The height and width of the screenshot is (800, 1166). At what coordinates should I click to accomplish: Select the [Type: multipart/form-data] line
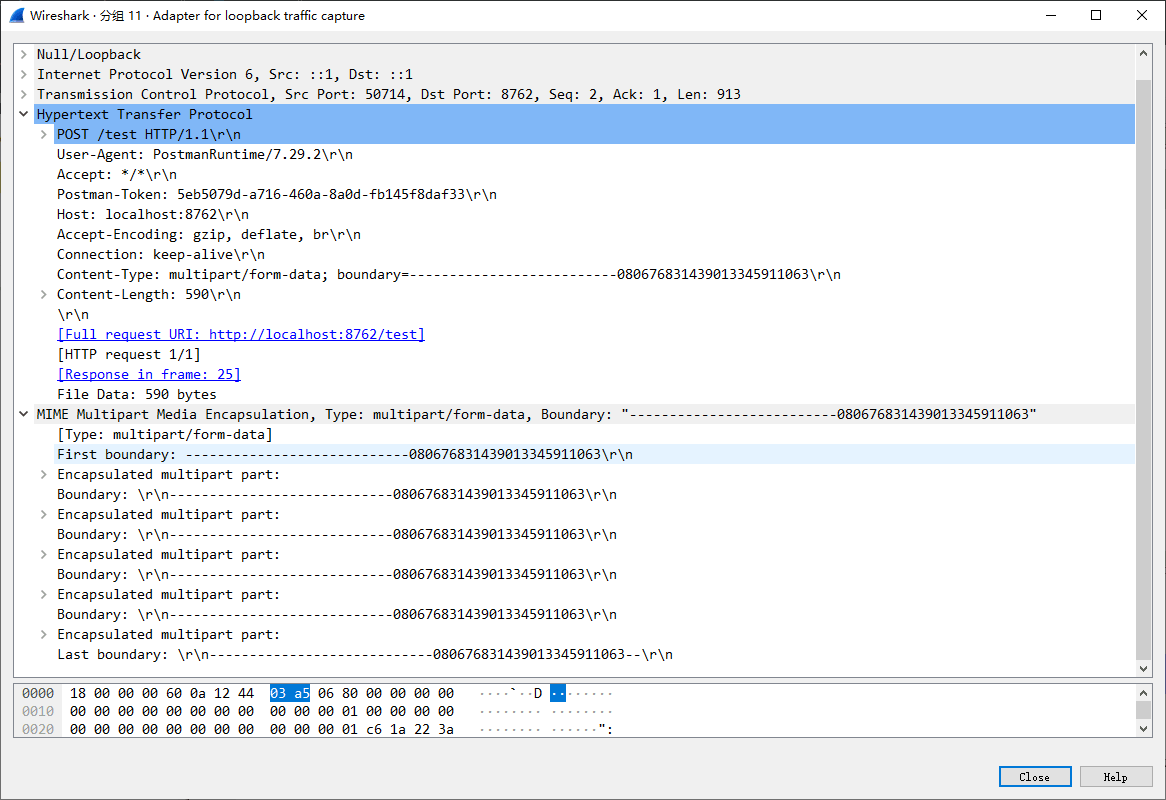pyautogui.click(x=165, y=434)
